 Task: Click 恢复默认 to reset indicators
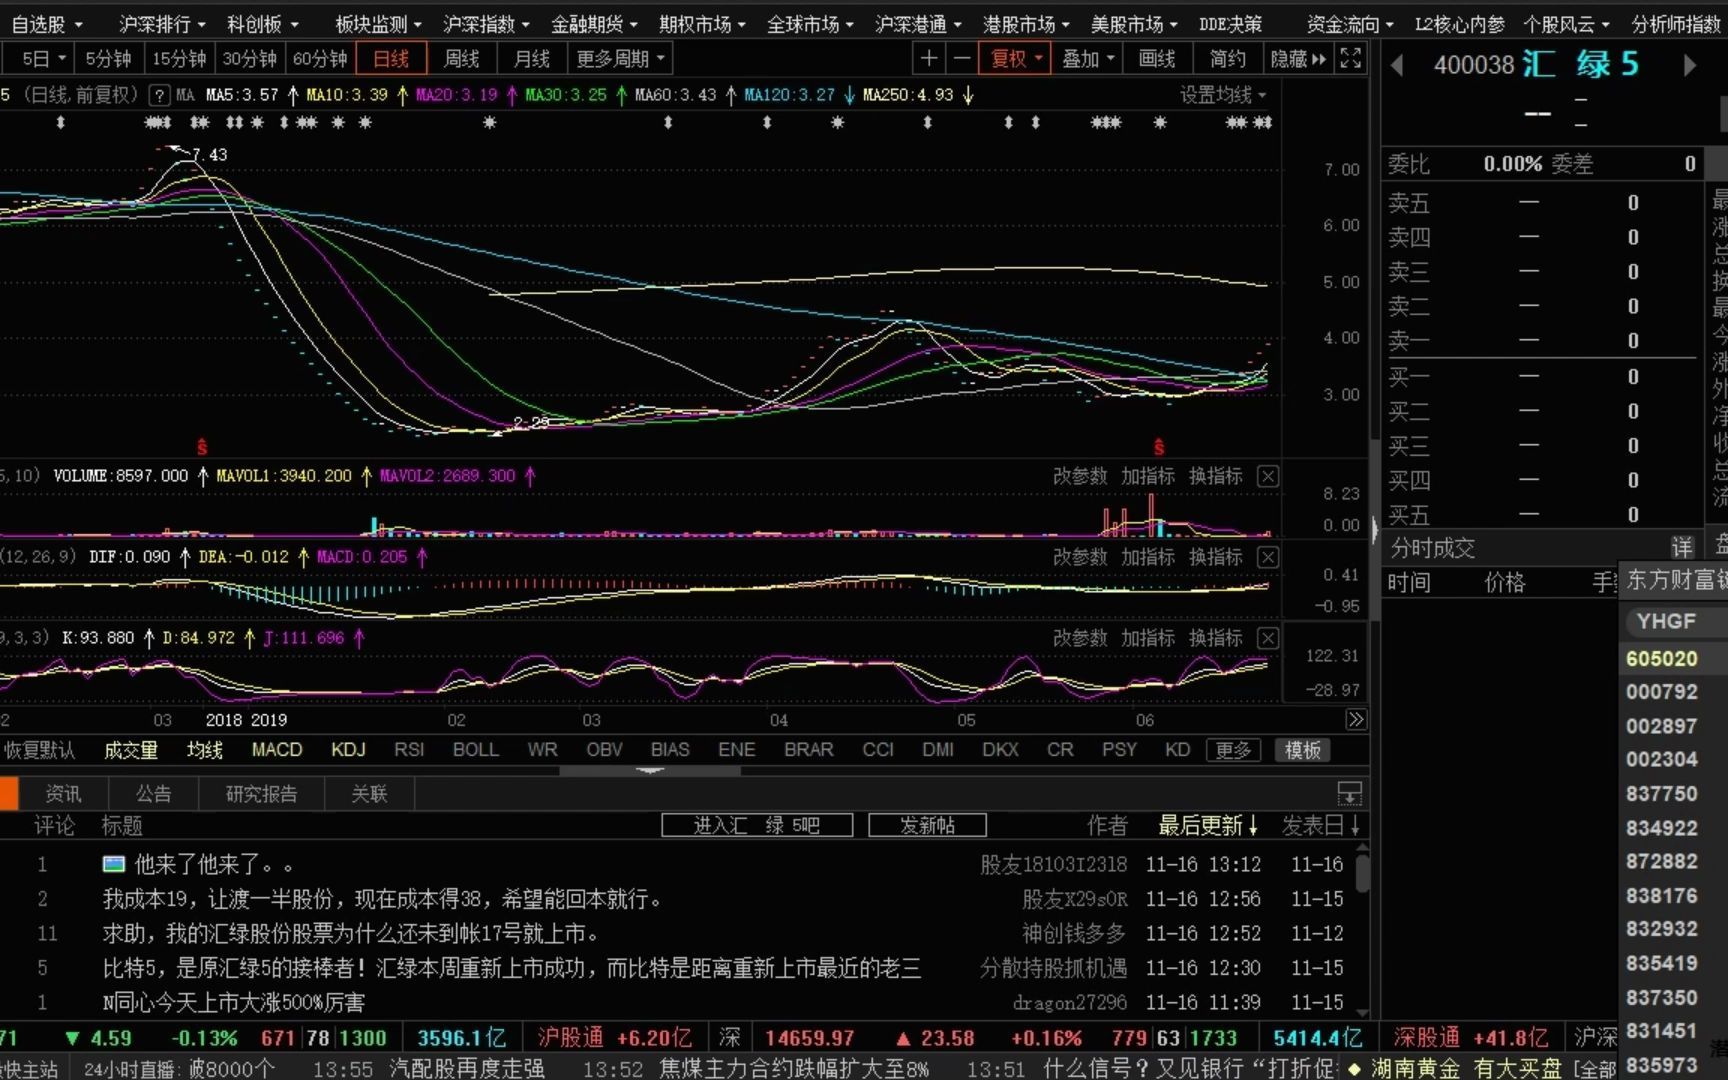[x=39, y=750]
